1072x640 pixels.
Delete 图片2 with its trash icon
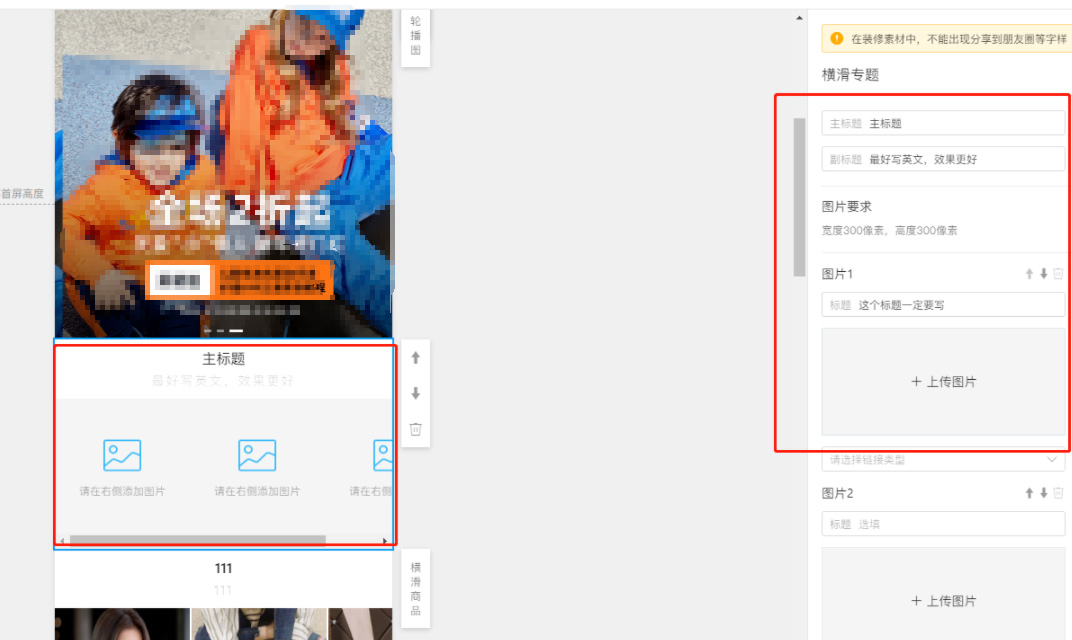click(x=1056, y=492)
